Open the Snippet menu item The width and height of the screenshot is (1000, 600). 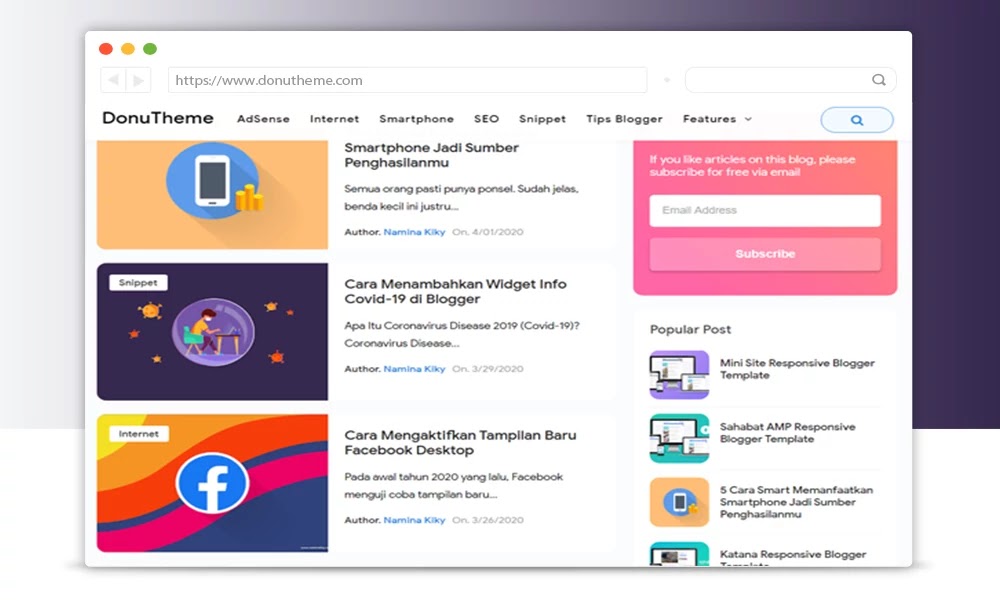[x=542, y=119]
